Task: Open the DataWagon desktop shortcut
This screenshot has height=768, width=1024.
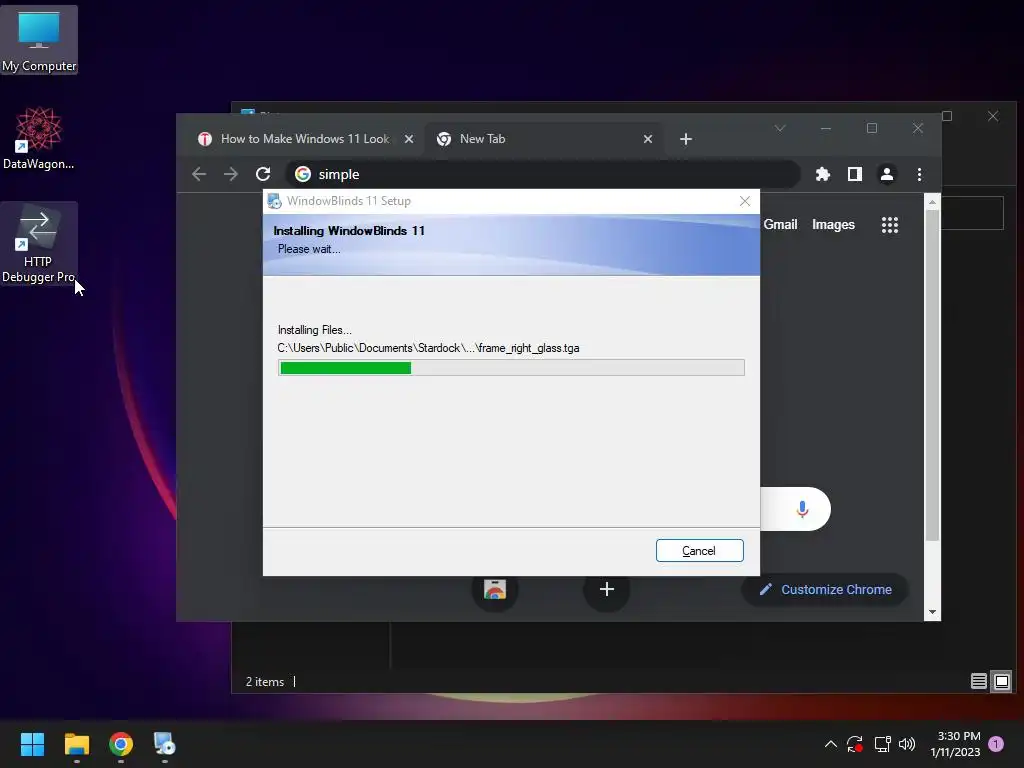Action: (x=39, y=138)
